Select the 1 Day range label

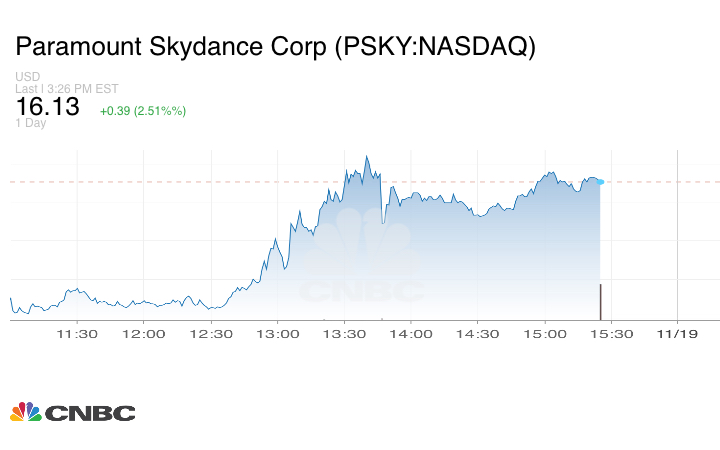32,123
